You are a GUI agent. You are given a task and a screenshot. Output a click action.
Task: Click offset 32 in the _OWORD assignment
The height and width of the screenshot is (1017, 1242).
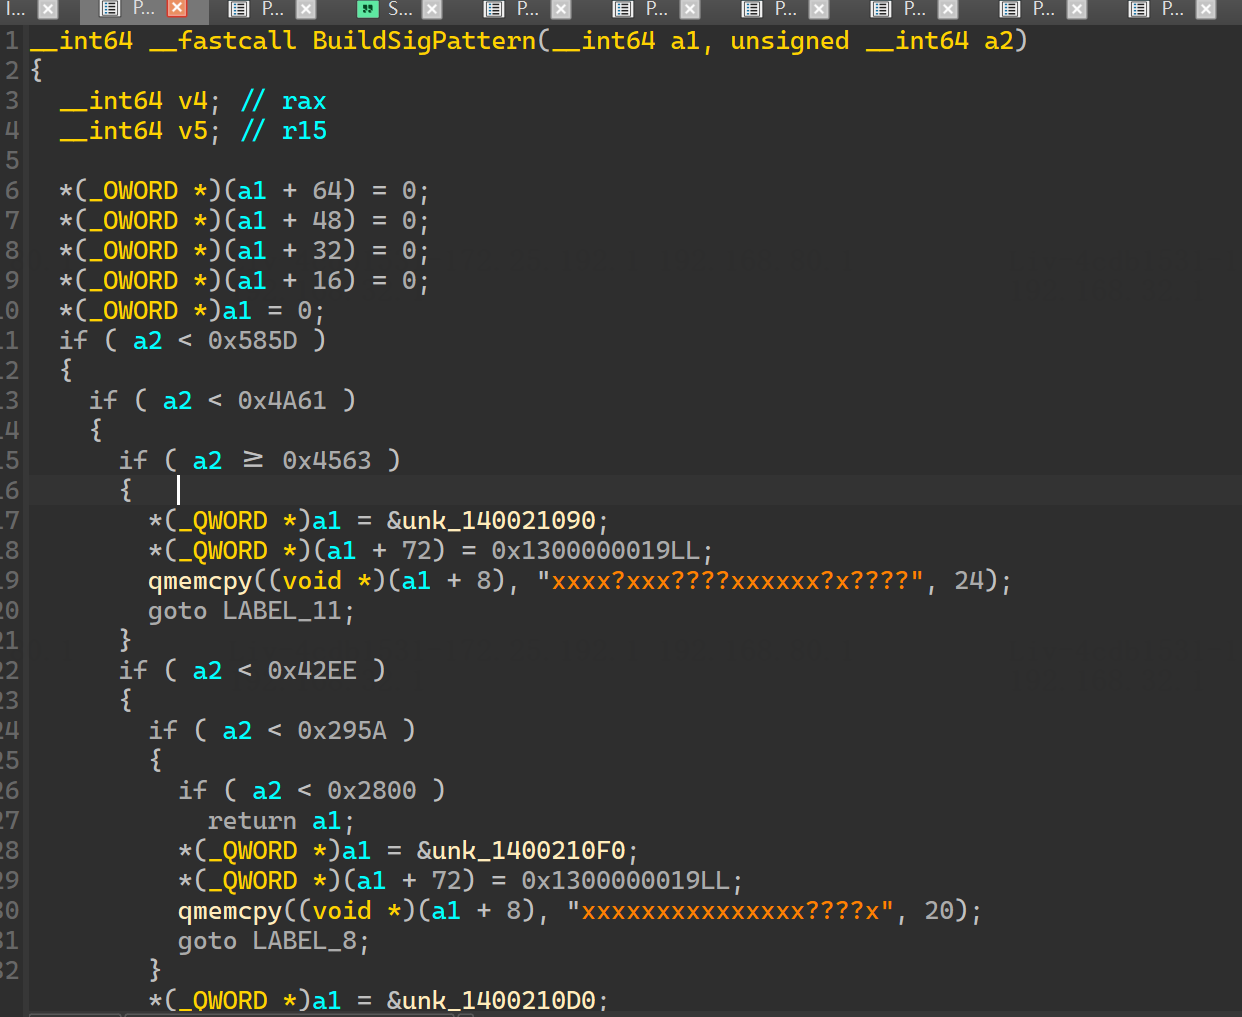coord(327,251)
